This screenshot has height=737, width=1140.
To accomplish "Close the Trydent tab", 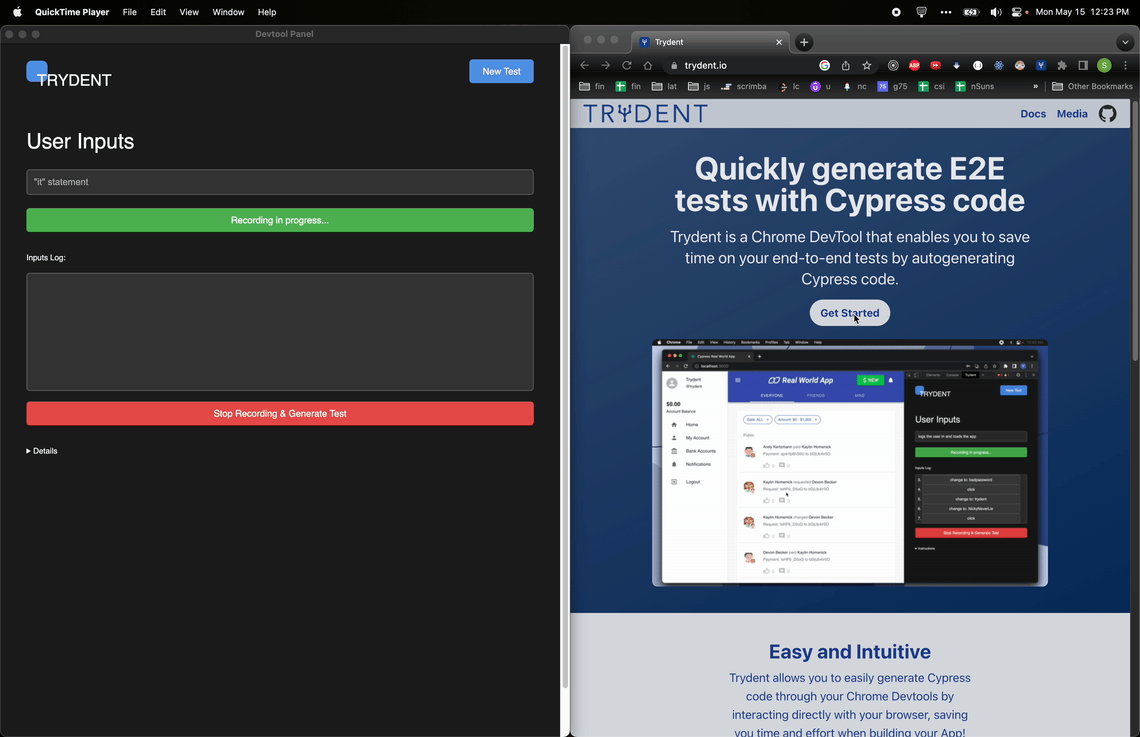I will coord(779,42).
